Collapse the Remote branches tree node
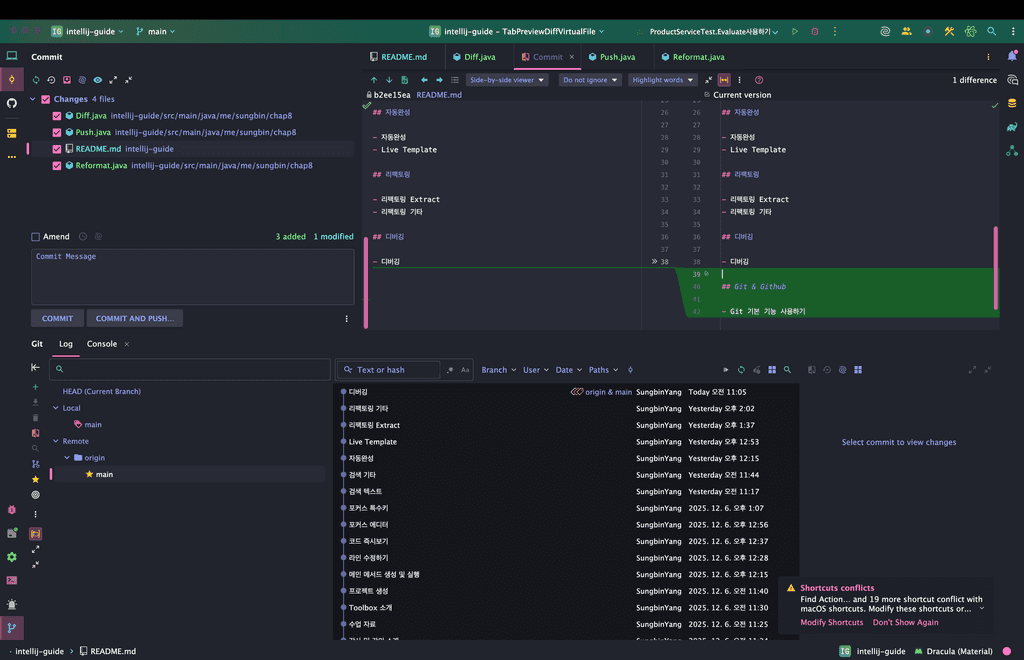This screenshot has height=660, width=1024. coord(56,441)
